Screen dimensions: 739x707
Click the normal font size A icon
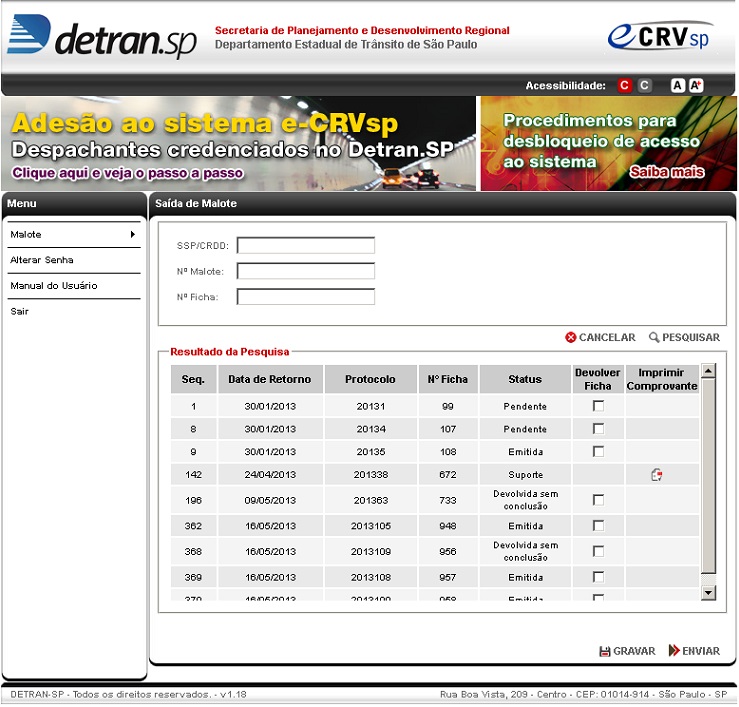tap(677, 85)
